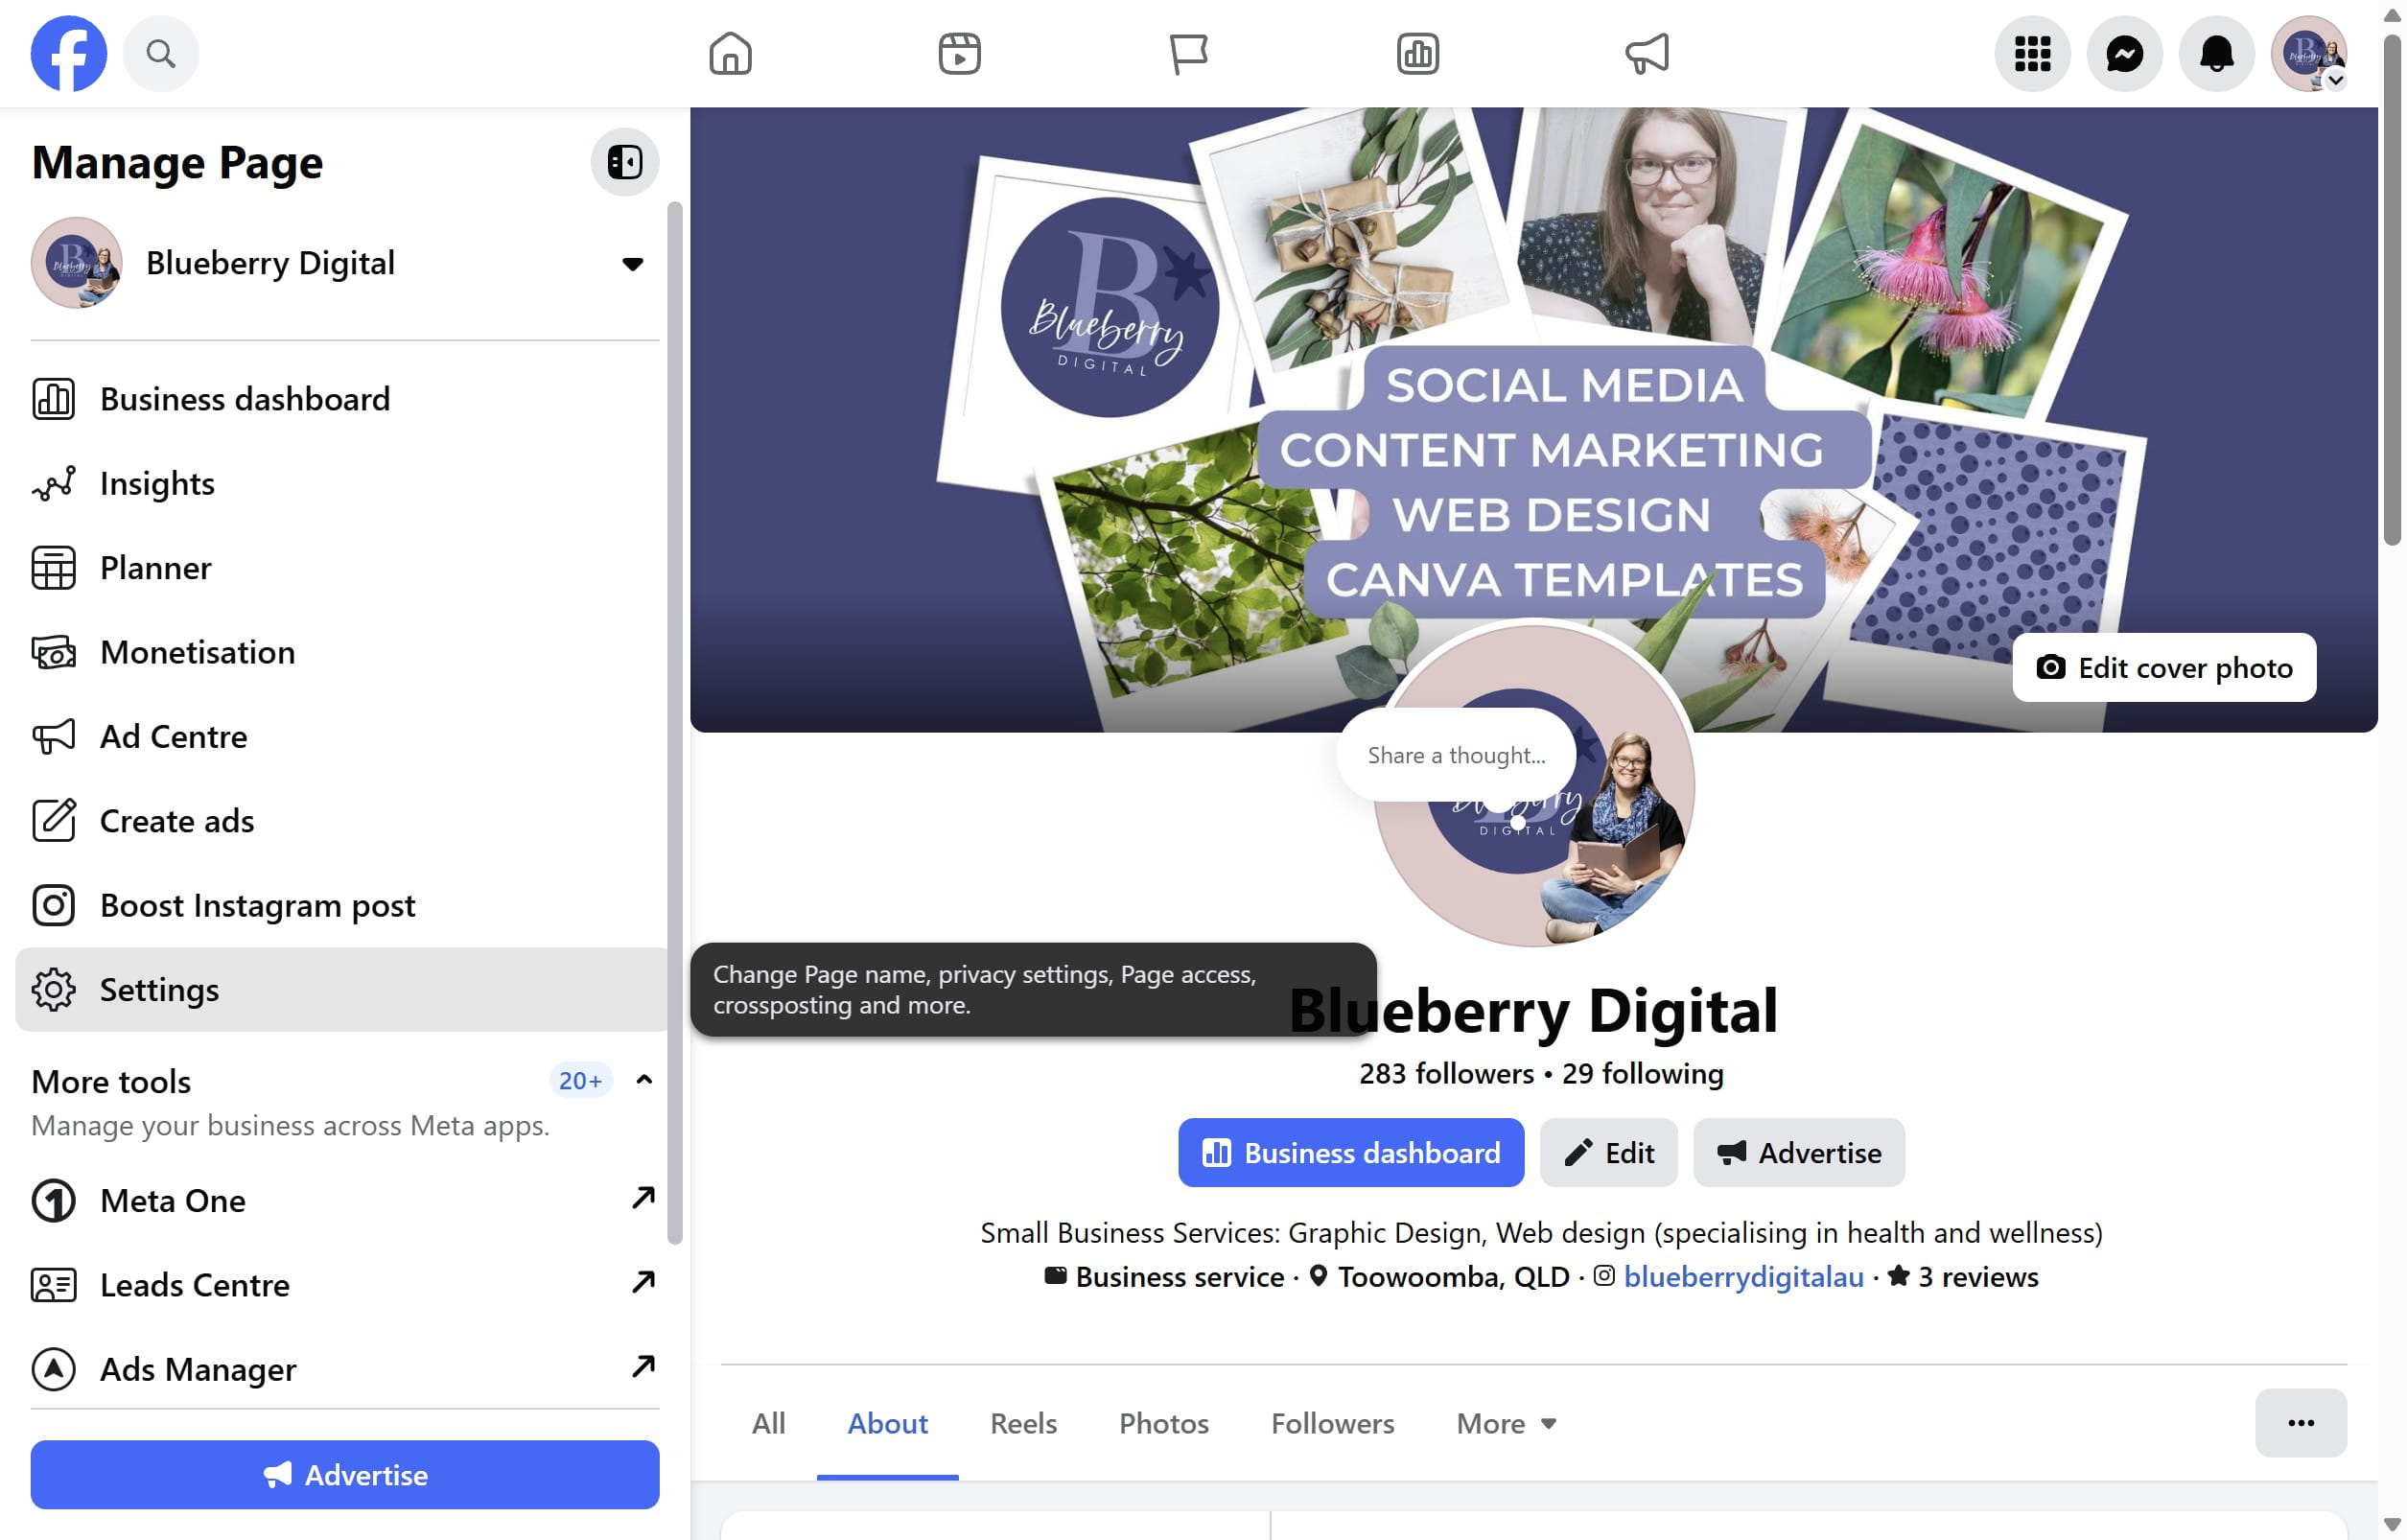Collapse the More tools section
The image size is (2407, 1540).
[644, 1080]
